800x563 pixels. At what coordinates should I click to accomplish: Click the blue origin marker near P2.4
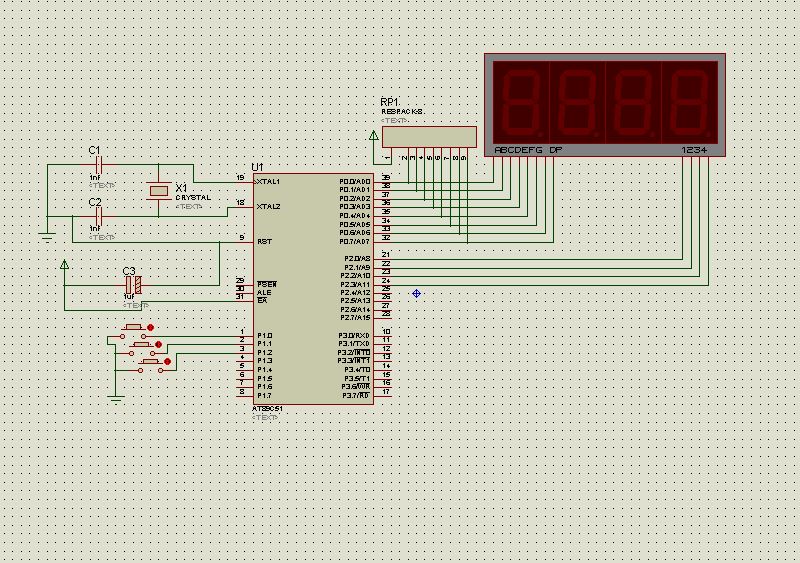click(x=416, y=293)
